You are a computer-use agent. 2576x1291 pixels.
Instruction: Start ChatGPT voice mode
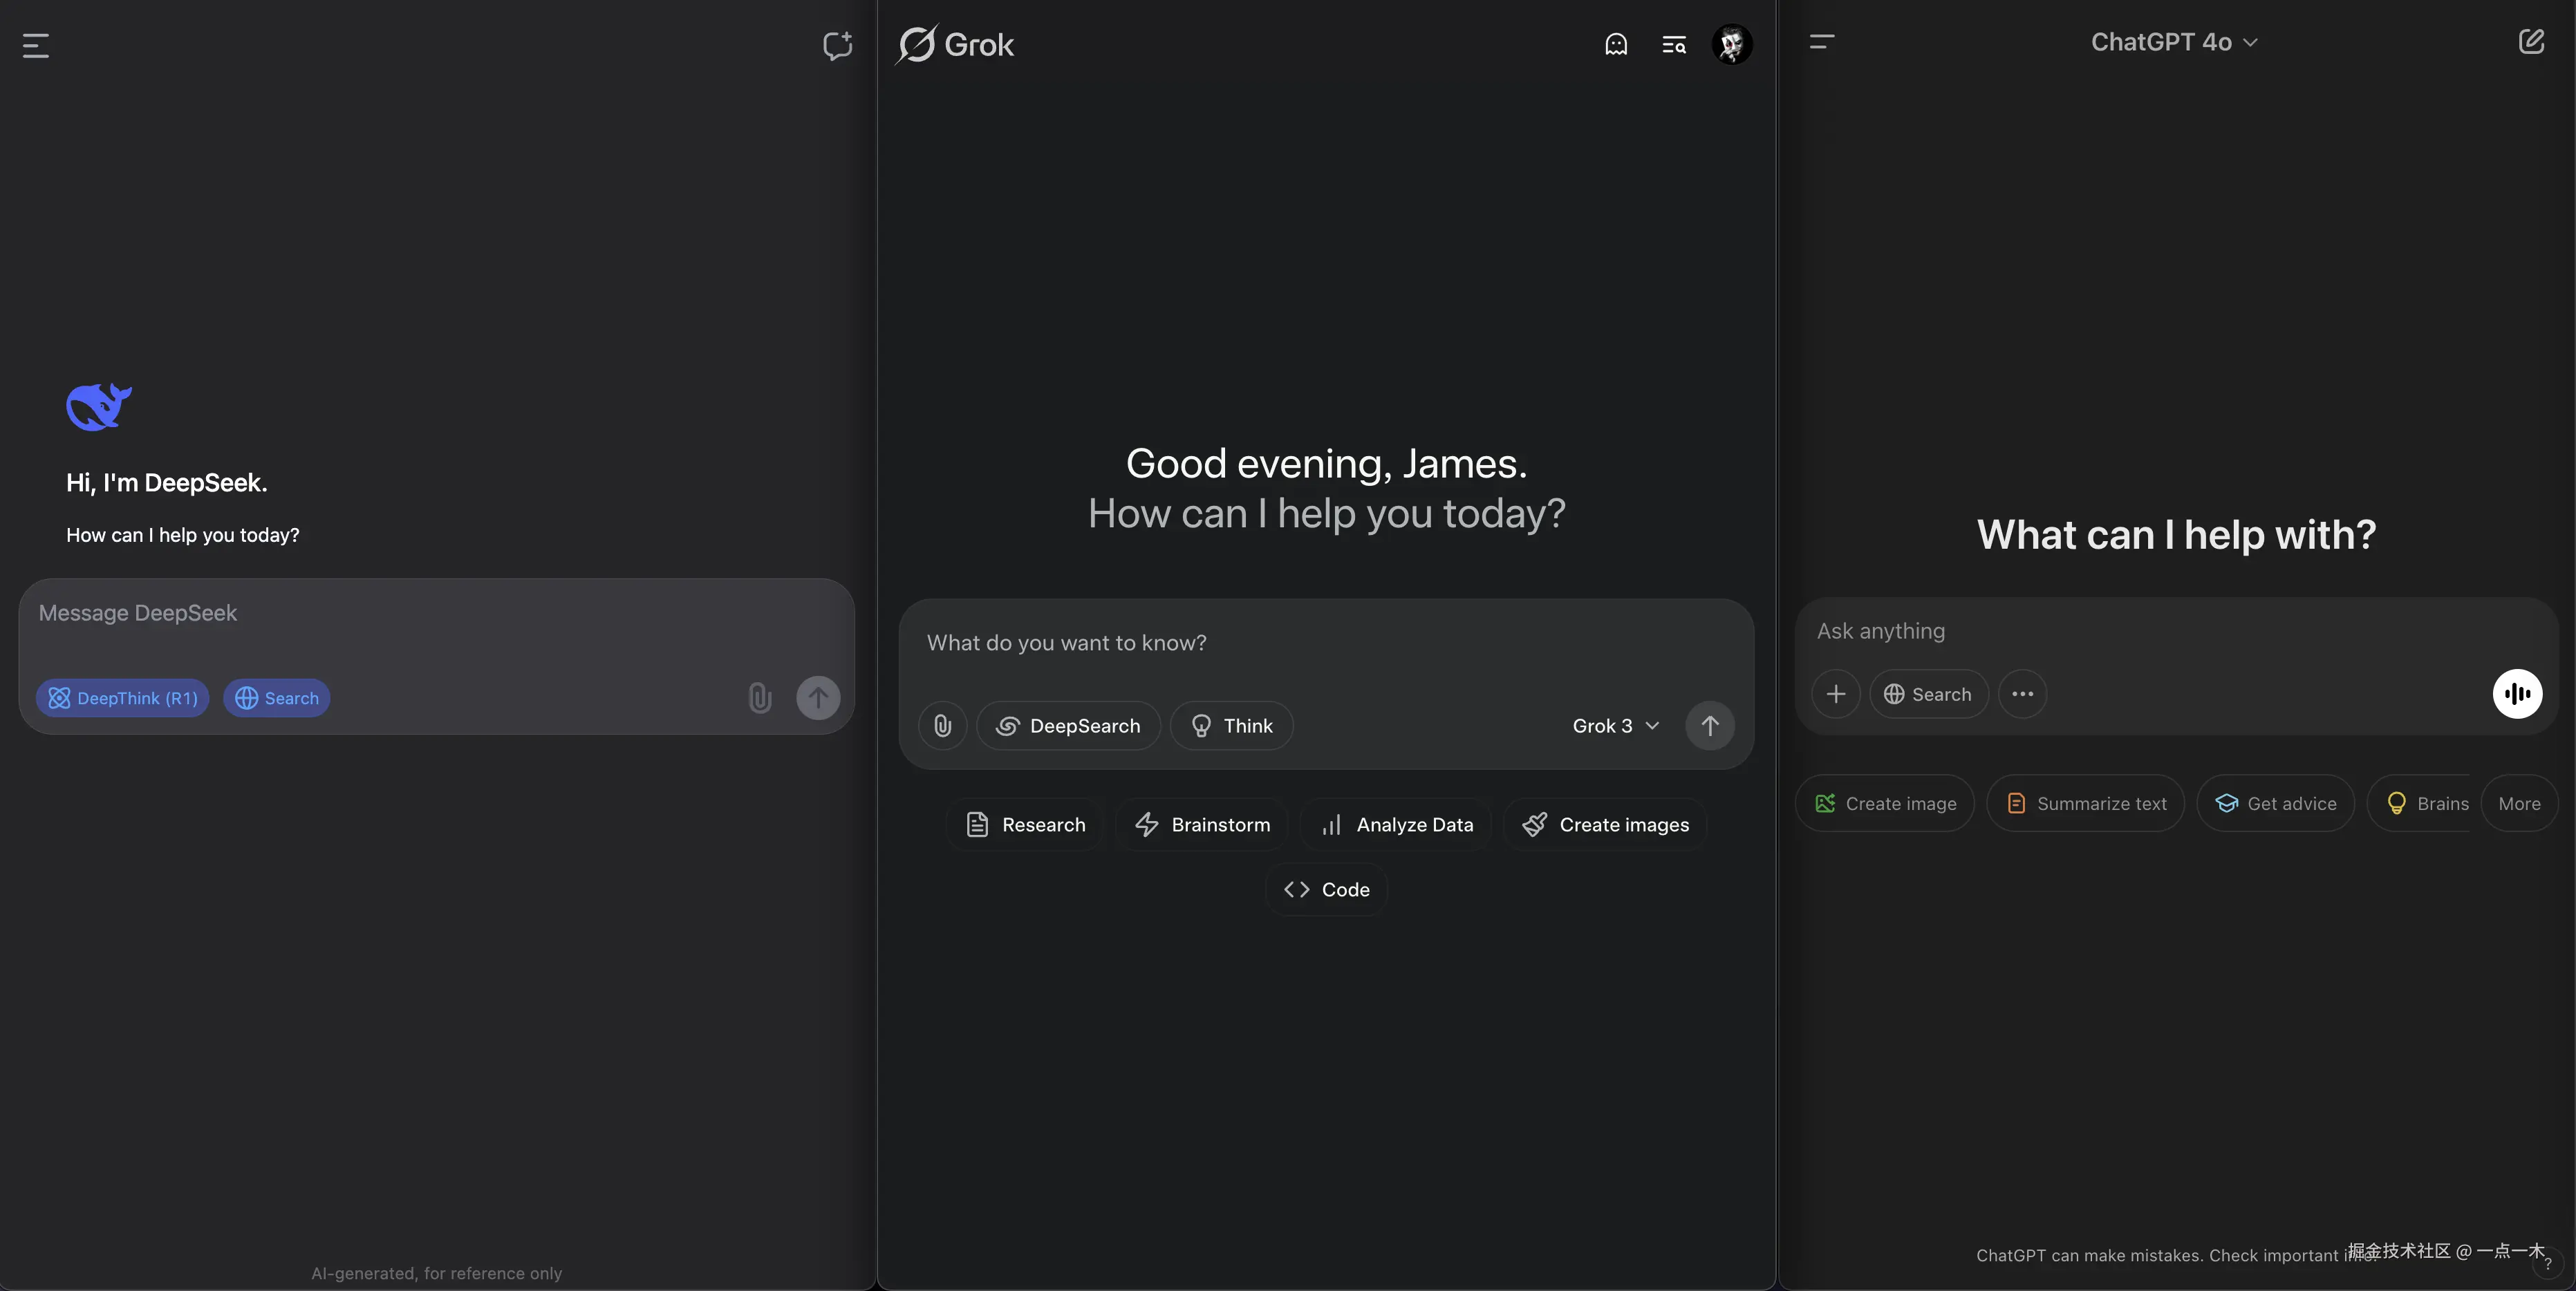(2517, 694)
